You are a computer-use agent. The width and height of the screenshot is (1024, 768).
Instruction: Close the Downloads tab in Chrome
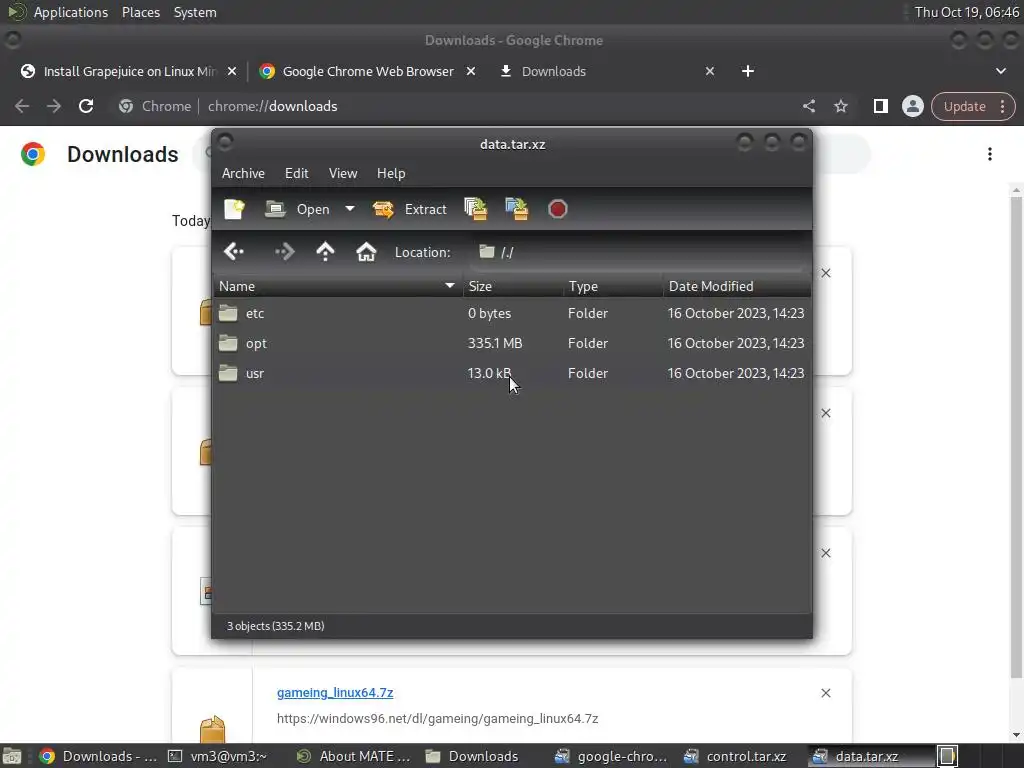710,71
